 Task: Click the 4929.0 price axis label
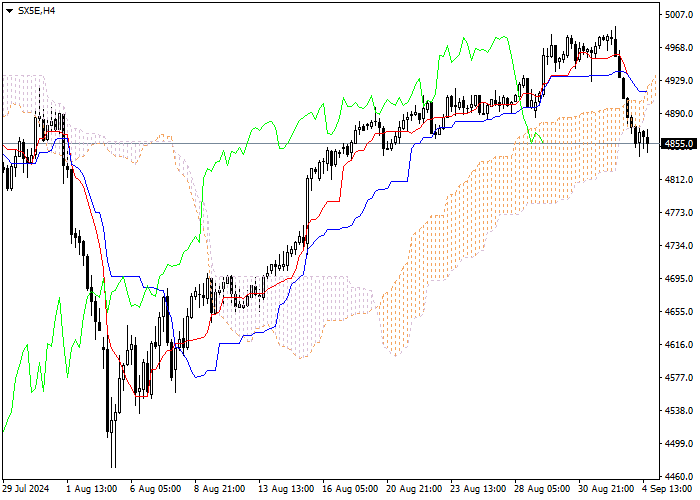pyautogui.click(x=679, y=81)
